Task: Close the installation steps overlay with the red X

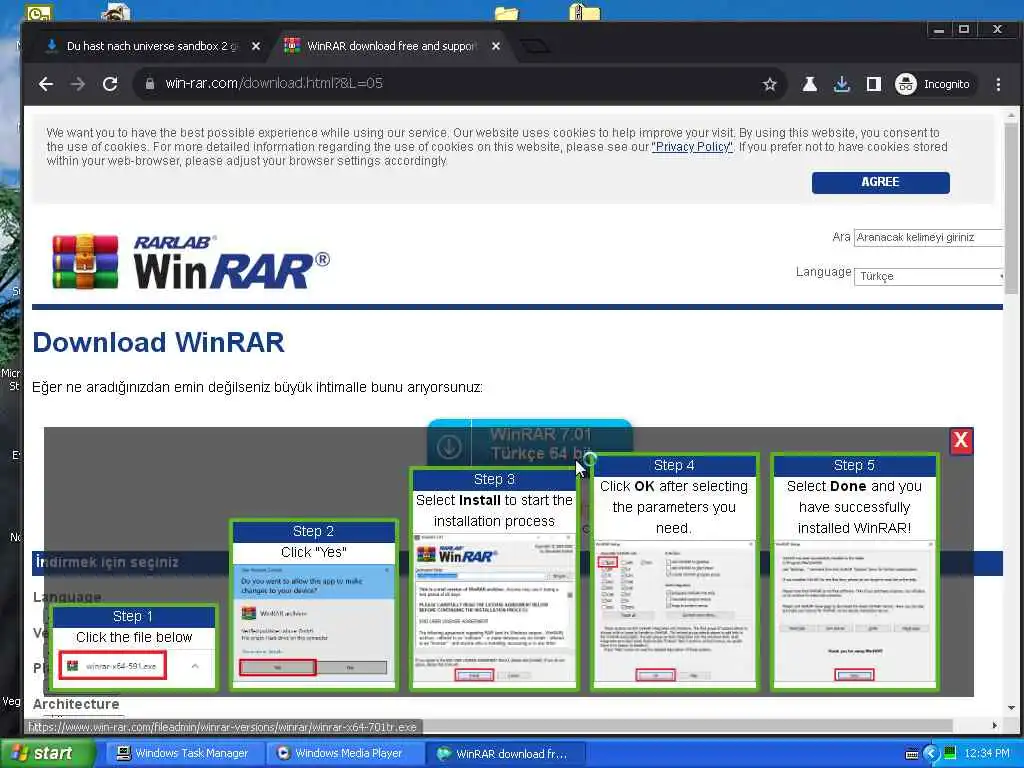Action: pyautogui.click(x=961, y=441)
